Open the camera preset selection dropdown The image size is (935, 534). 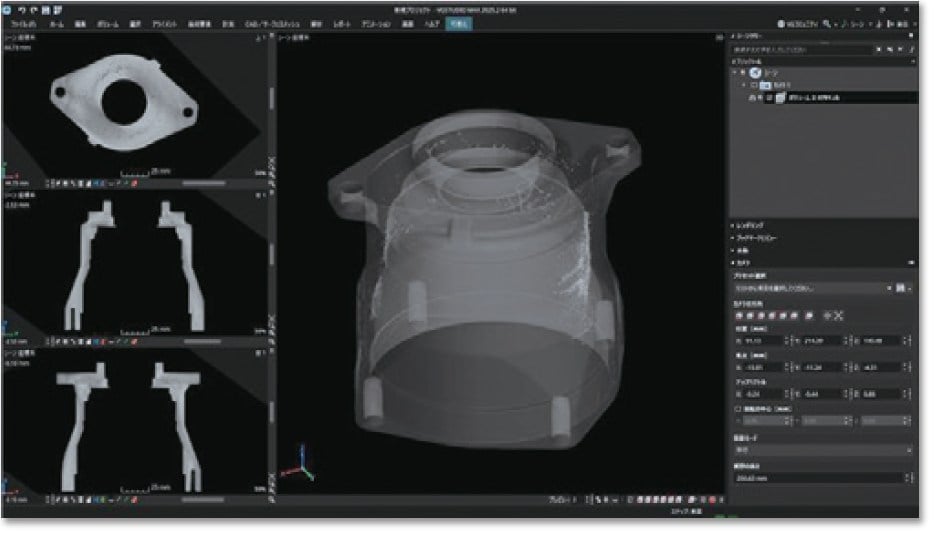[812, 287]
